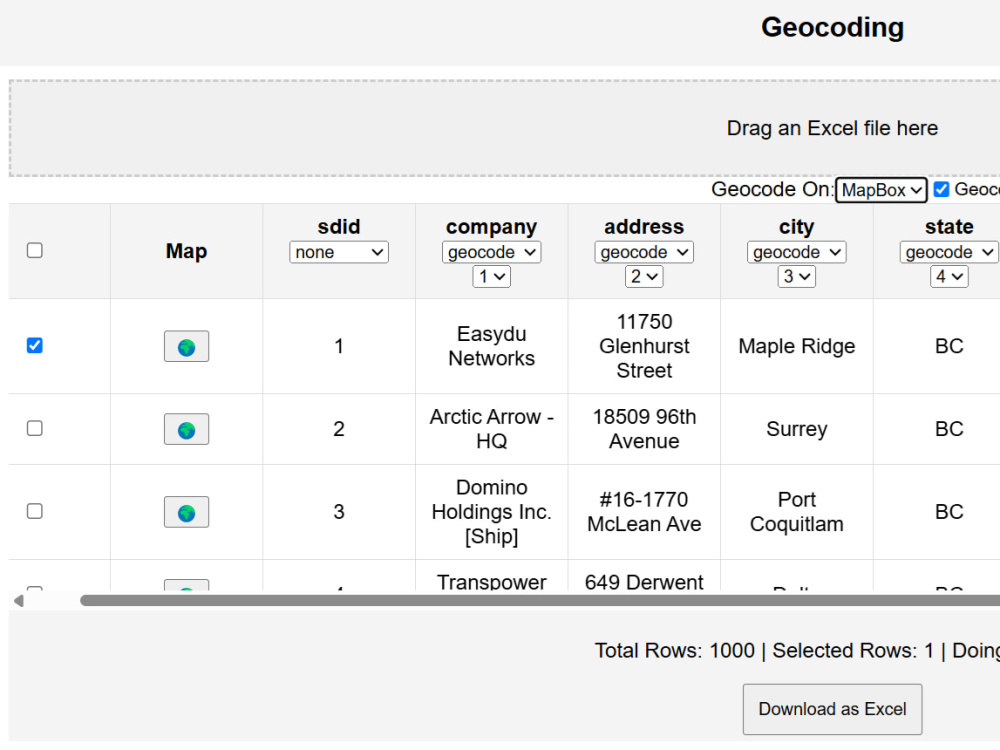This screenshot has width=1000, height=750.
Task: Open map for Domino Holdings Inc. row
Action: pos(186,512)
